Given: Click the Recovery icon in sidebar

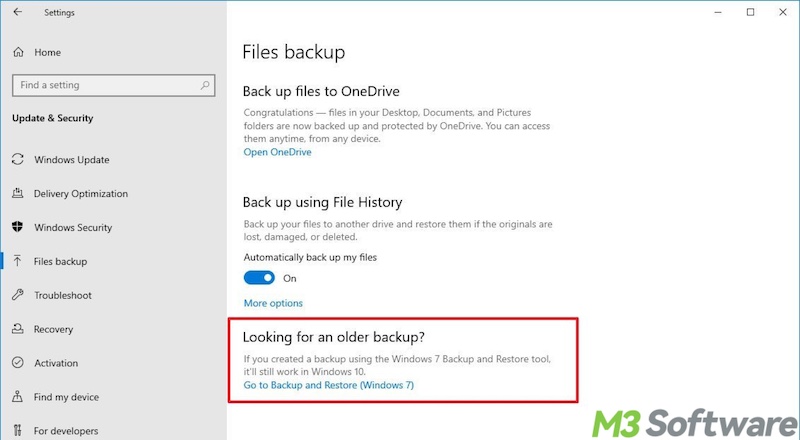Looking at the screenshot, I should (18, 329).
